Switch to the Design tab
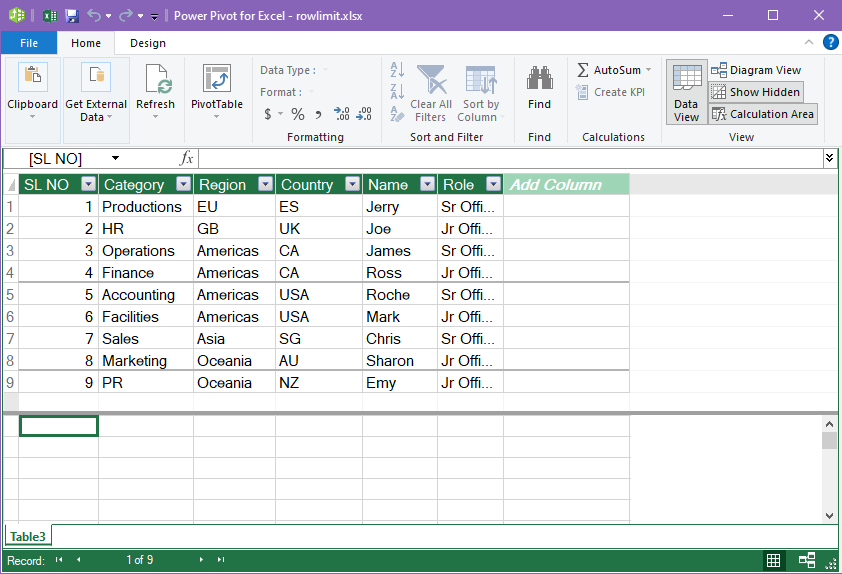 (x=148, y=43)
